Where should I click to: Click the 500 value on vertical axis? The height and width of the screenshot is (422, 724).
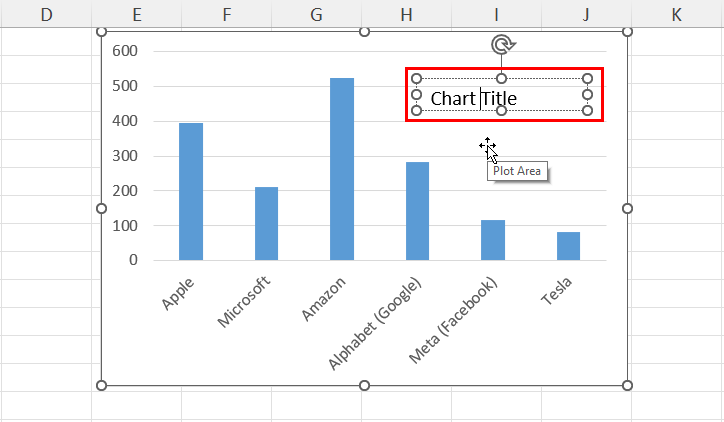coord(125,86)
